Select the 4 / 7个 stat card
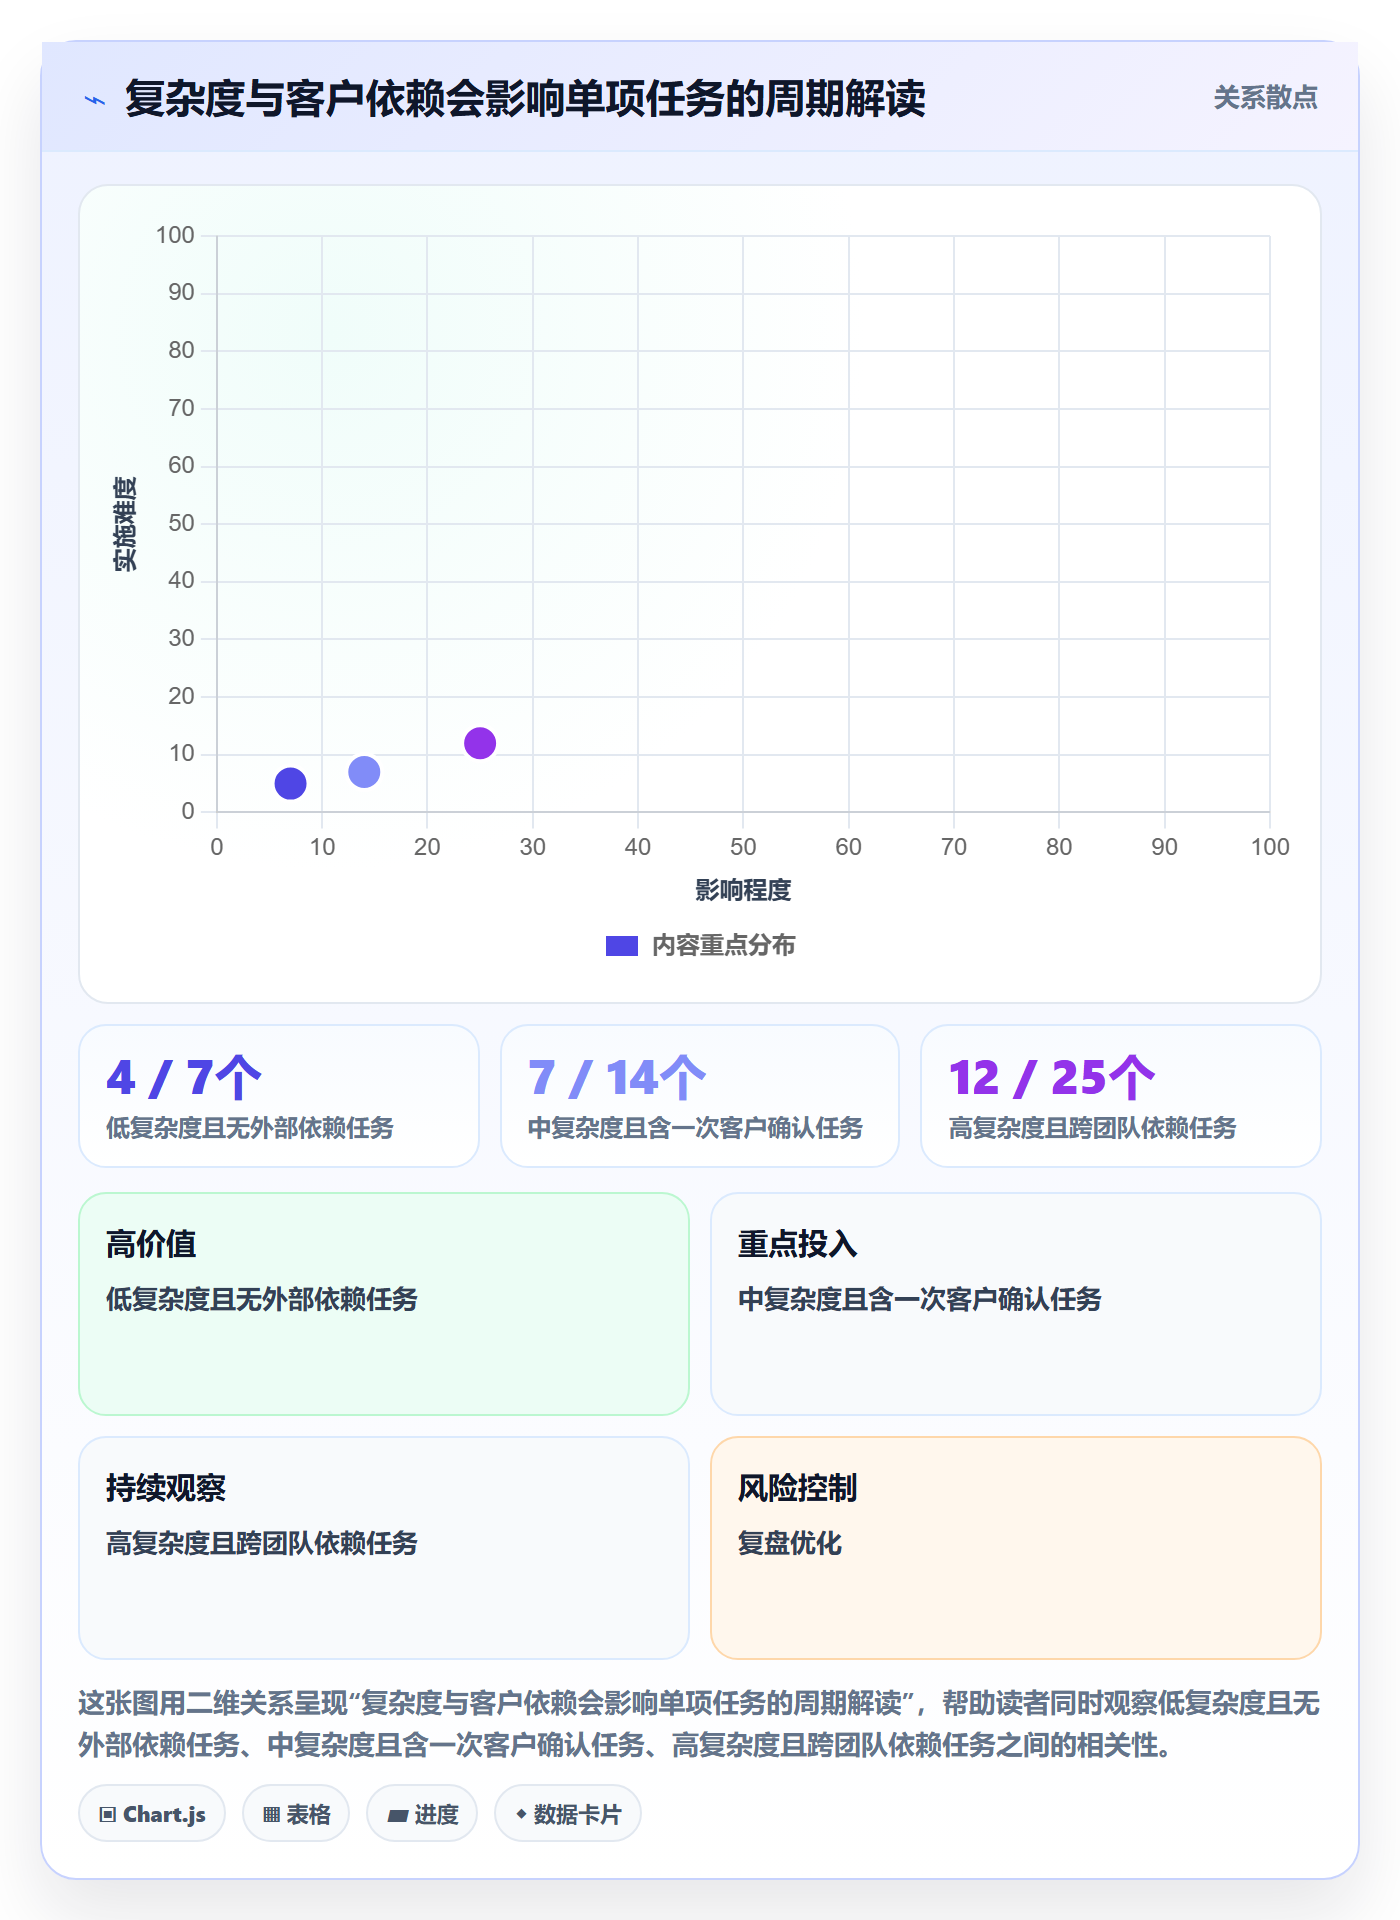Image resolution: width=1400 pixels, height=1920 pixels. (279, 1096)
